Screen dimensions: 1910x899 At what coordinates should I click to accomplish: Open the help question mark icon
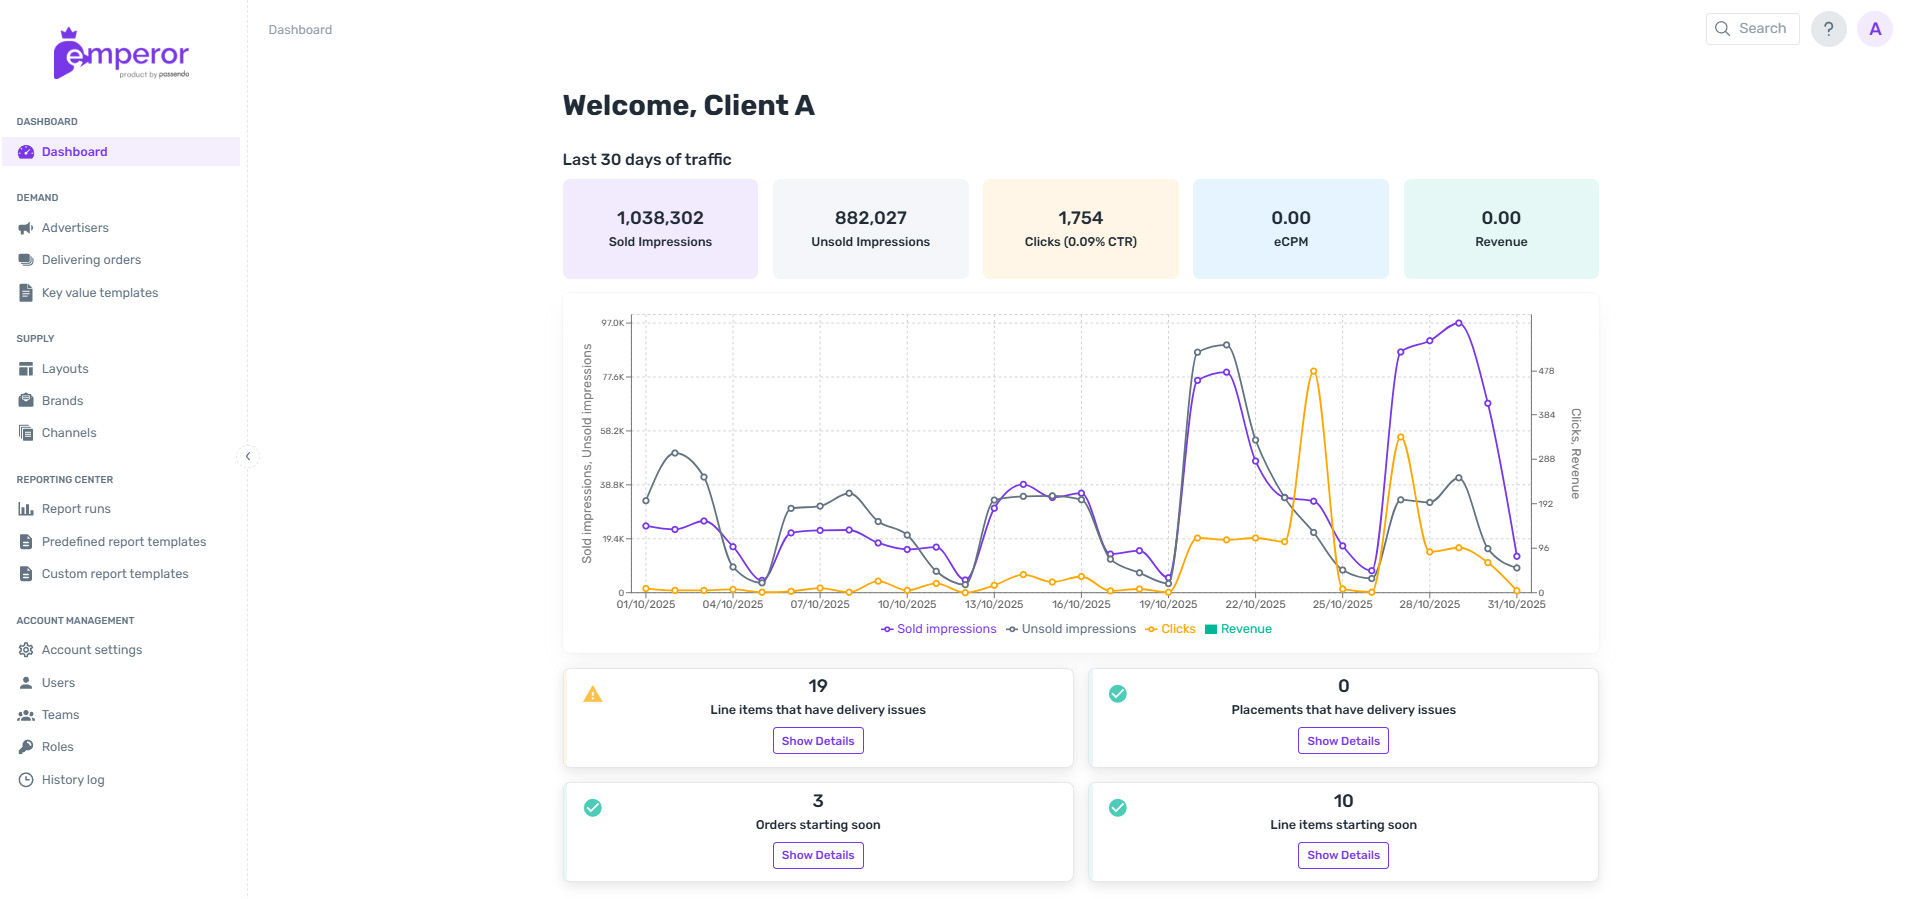(x=1828, y=29)
